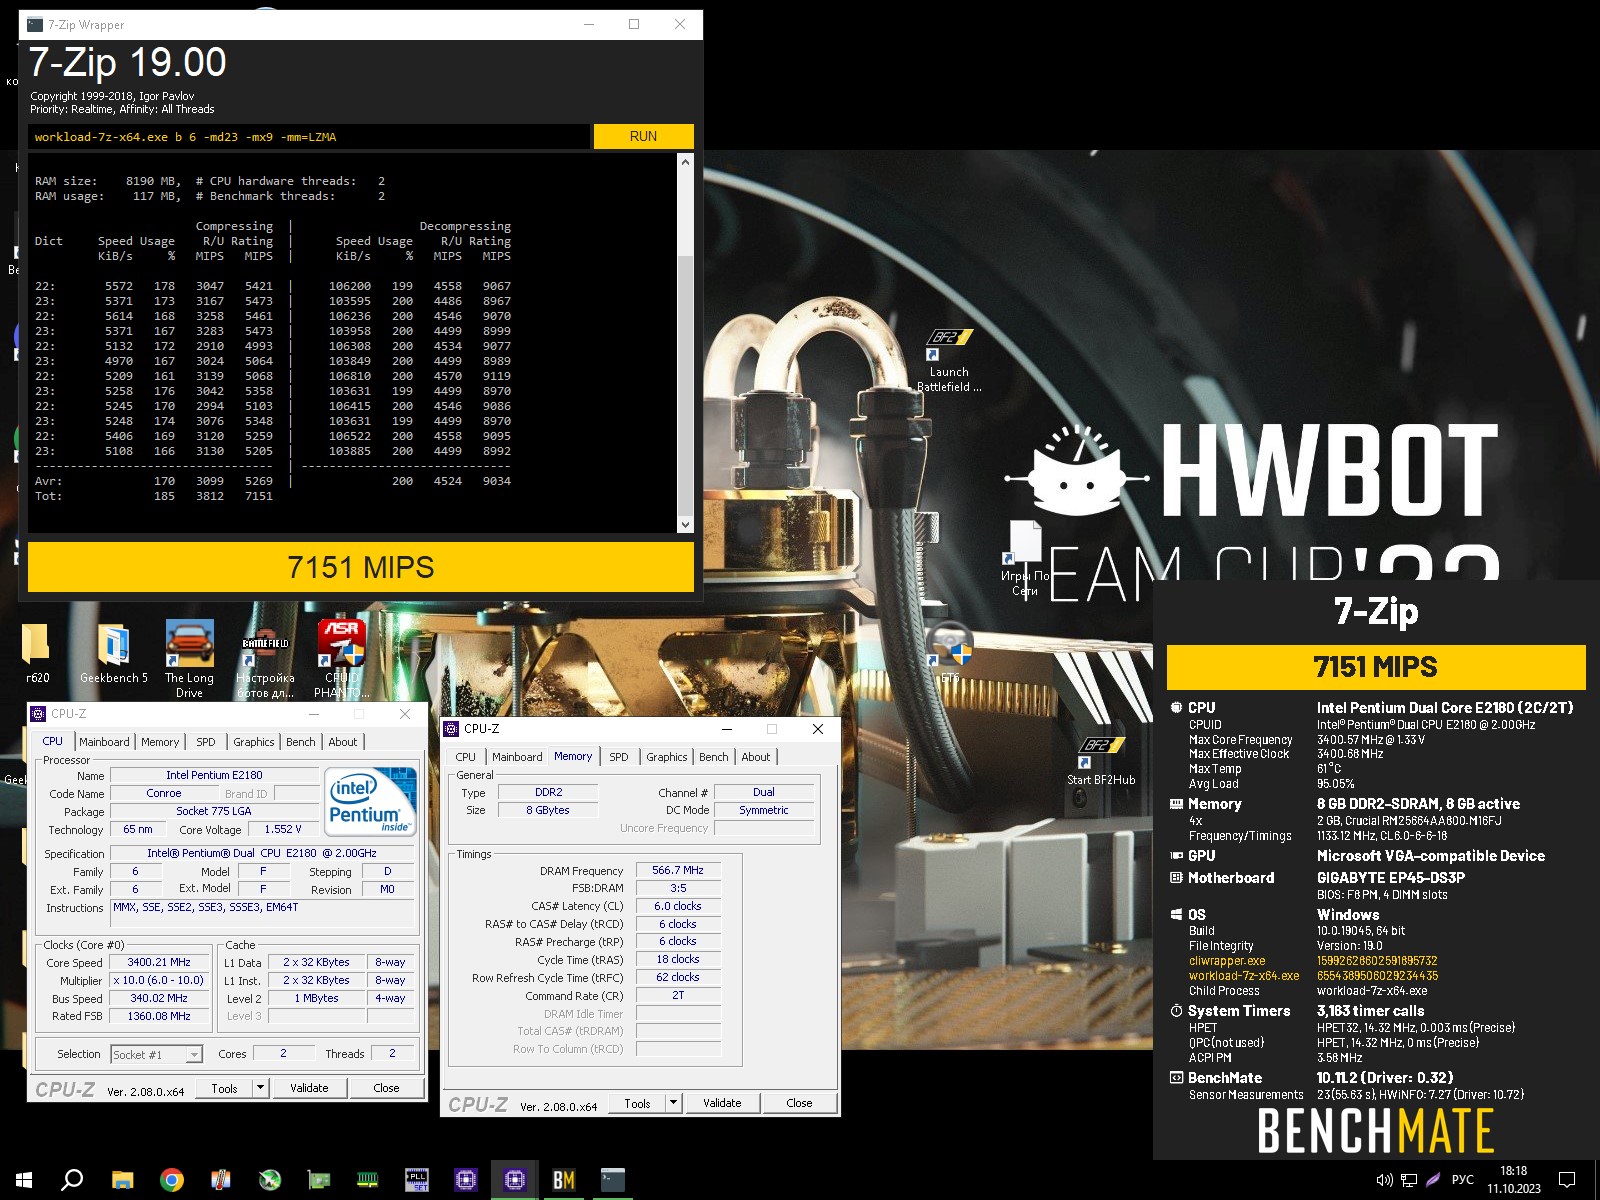This screenshot has height=1200, width=1600.
Task: Click Tools button in CPU-Z memory window
Action: click(x=638, y=1102)
